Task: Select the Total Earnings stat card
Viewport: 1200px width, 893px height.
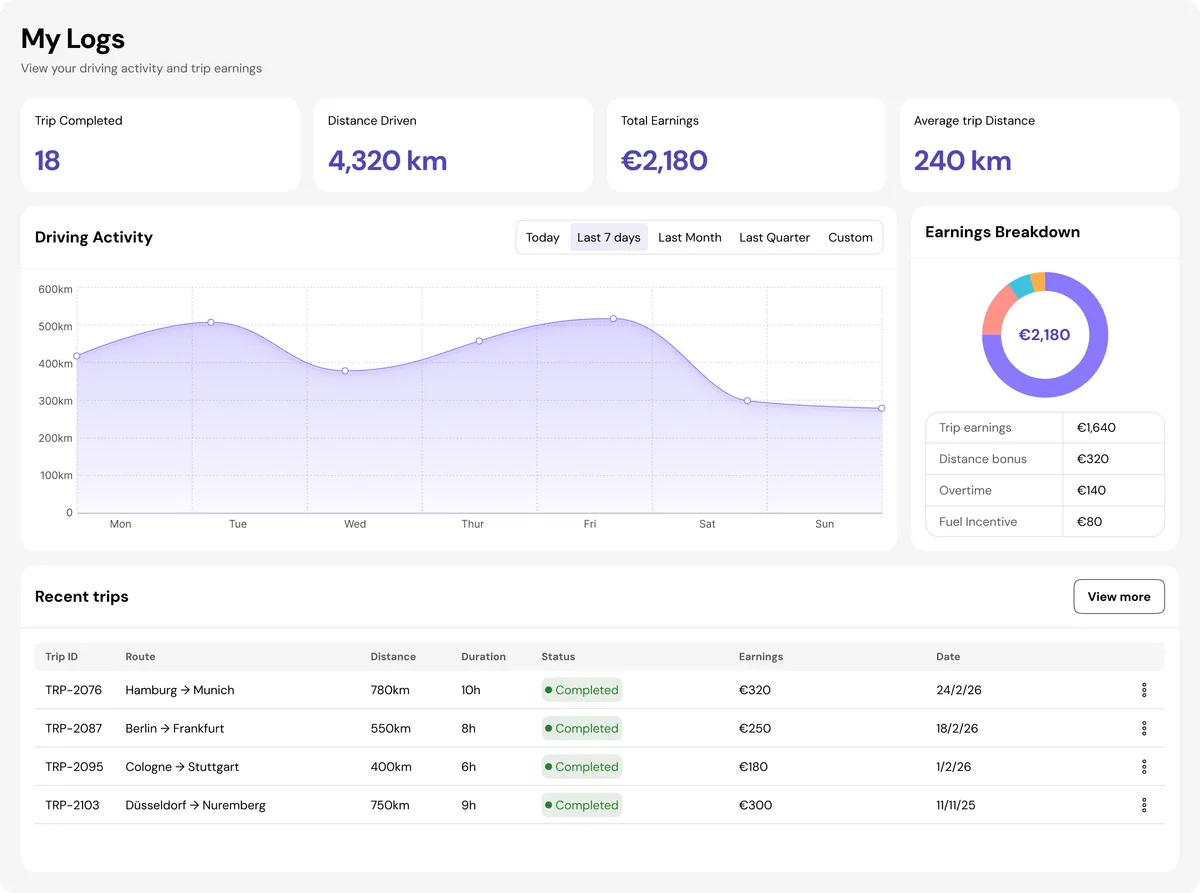Action: [746, 144]
